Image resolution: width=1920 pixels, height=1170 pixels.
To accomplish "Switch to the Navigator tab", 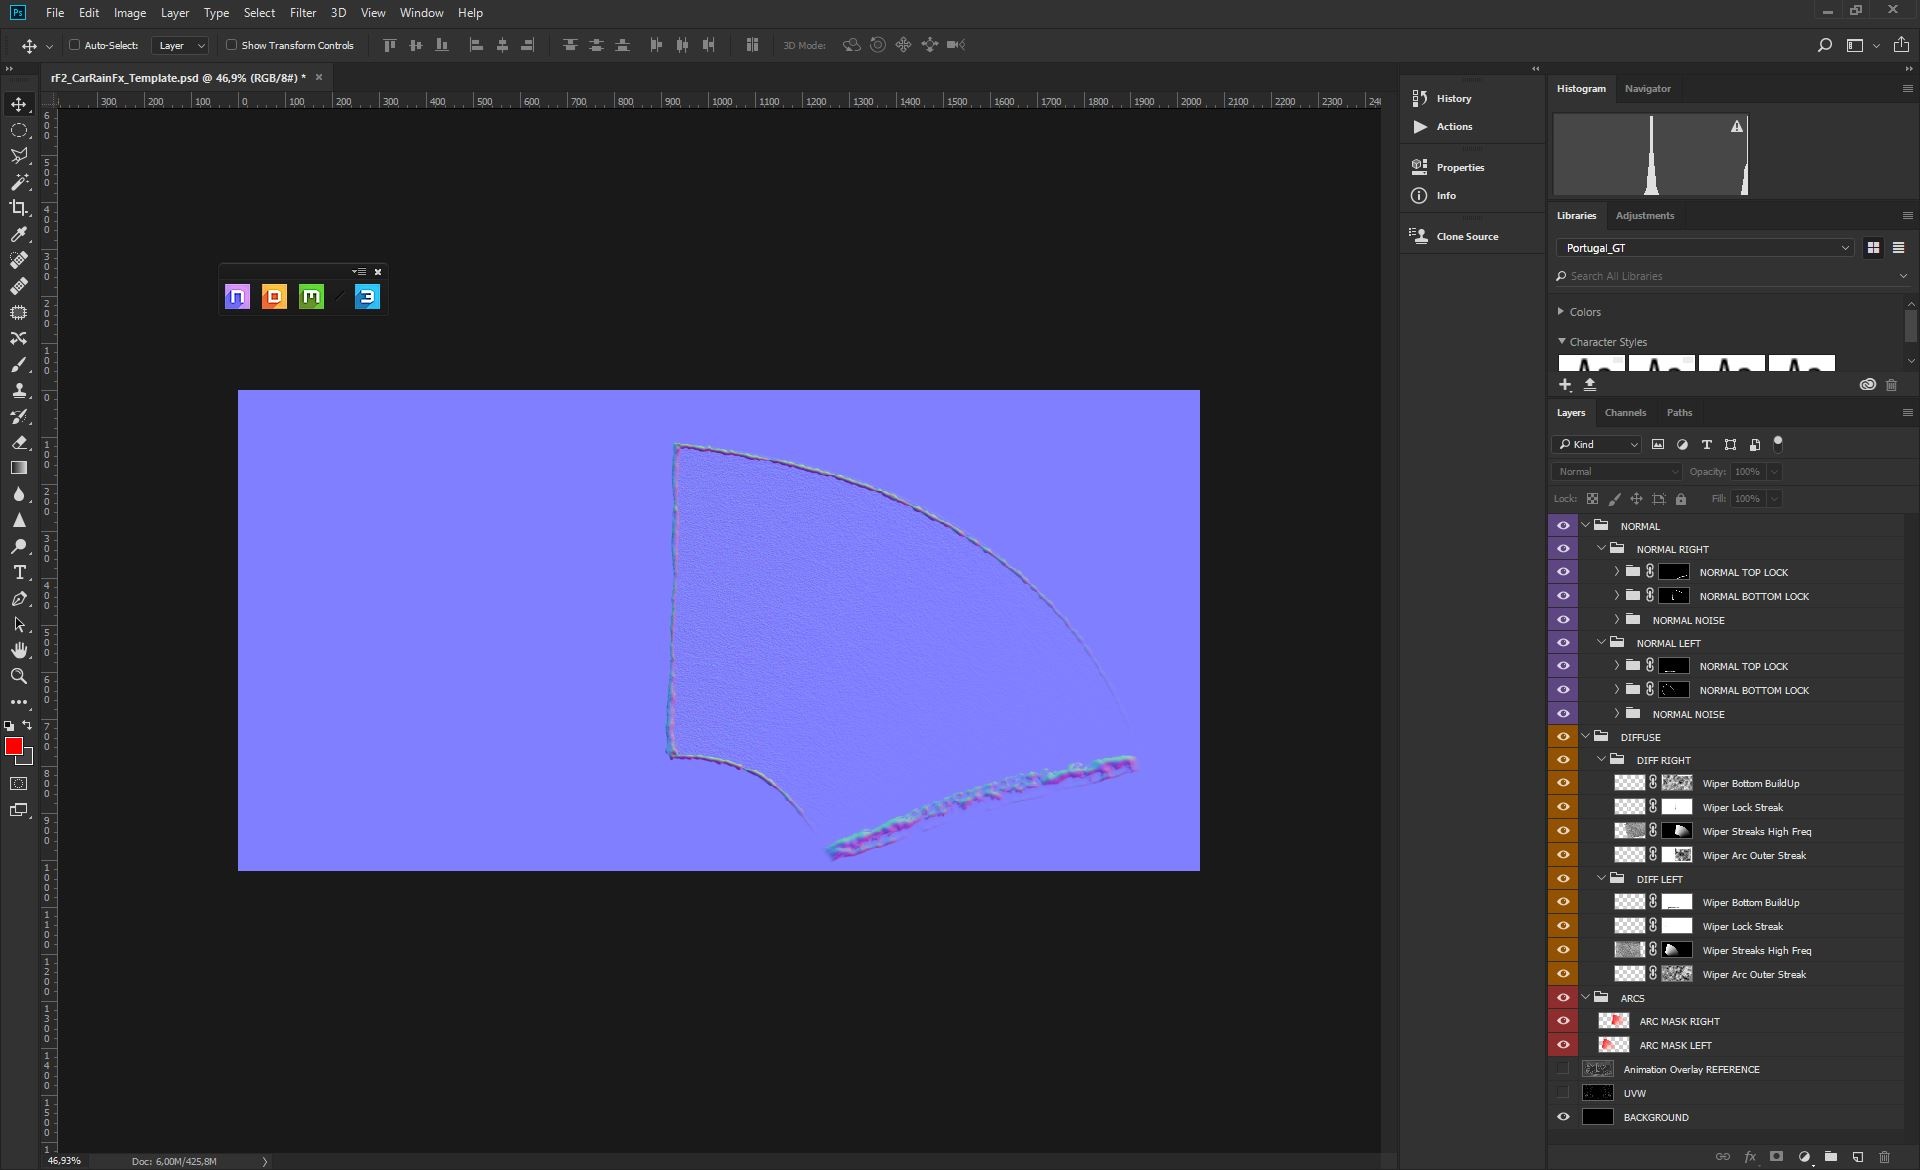I will tap(1647, 88).
